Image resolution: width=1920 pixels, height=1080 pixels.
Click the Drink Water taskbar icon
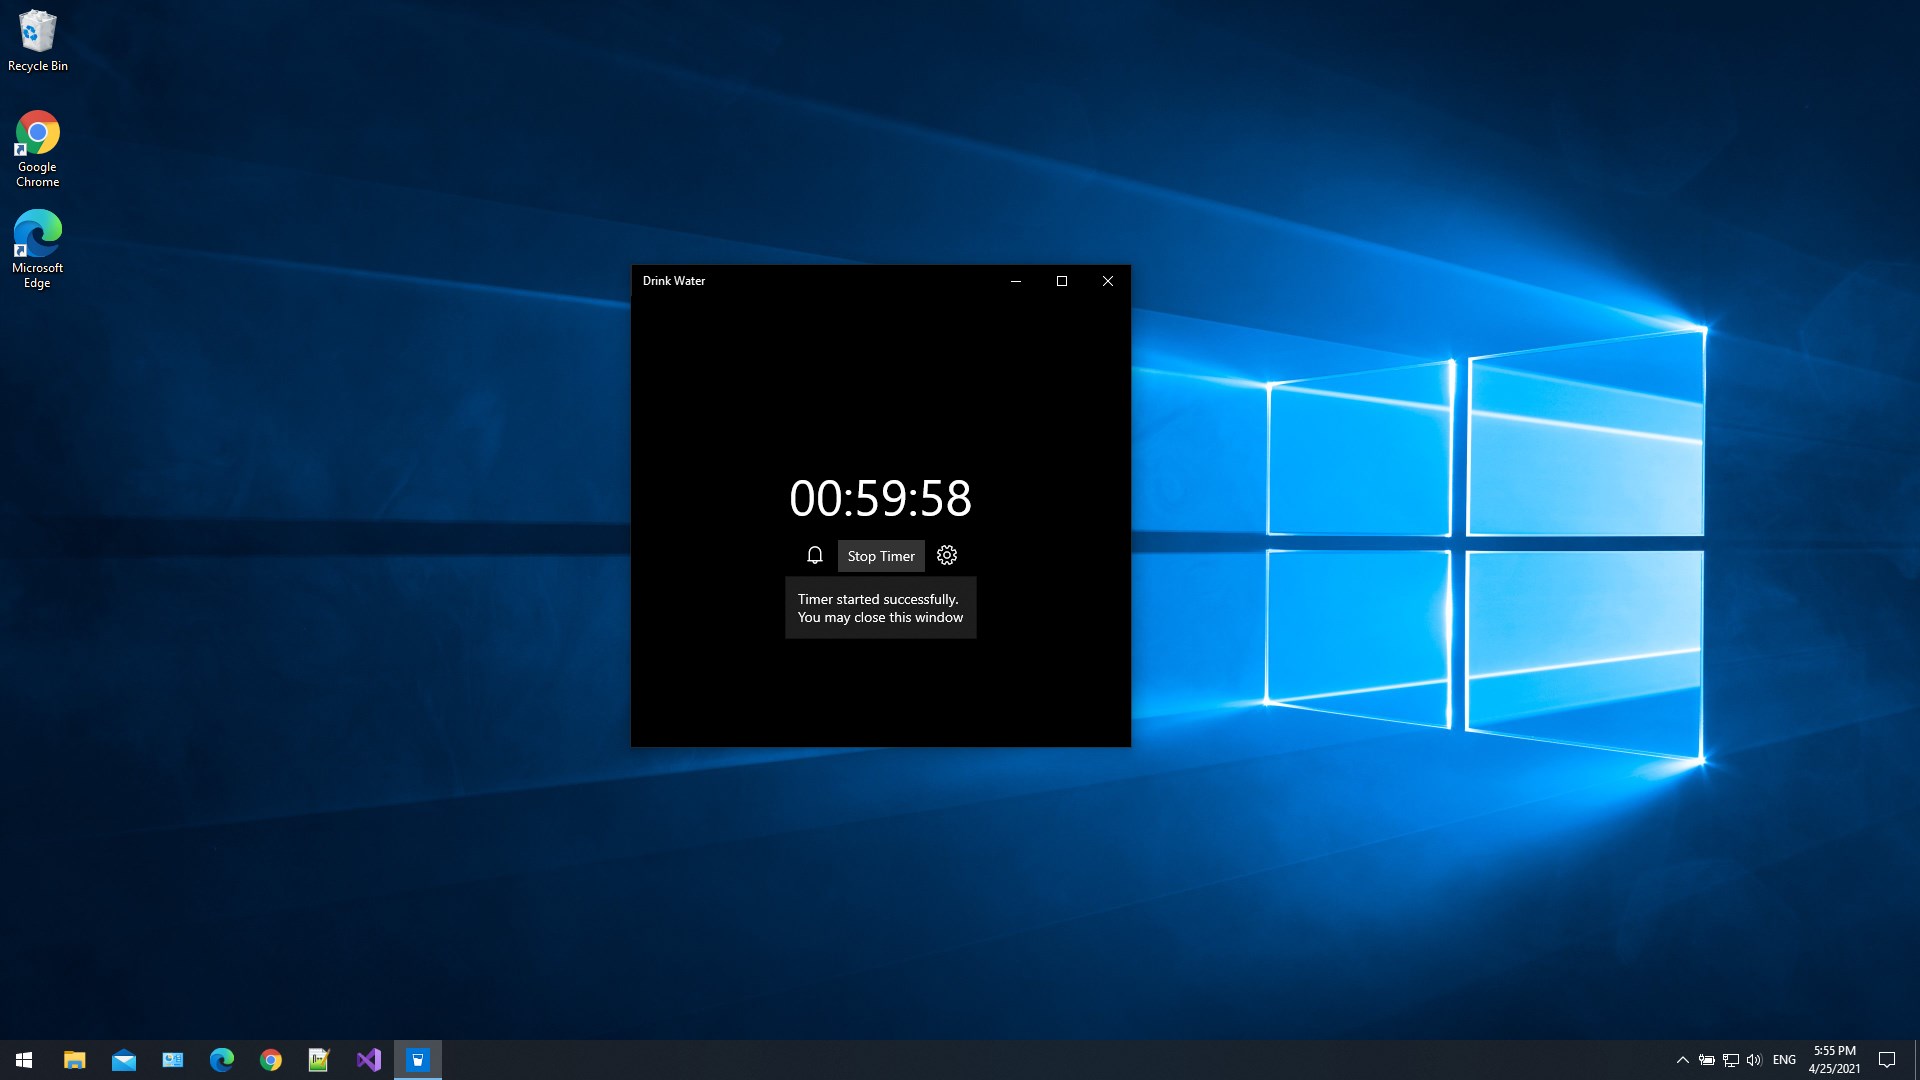click(x=418, y=1060)
